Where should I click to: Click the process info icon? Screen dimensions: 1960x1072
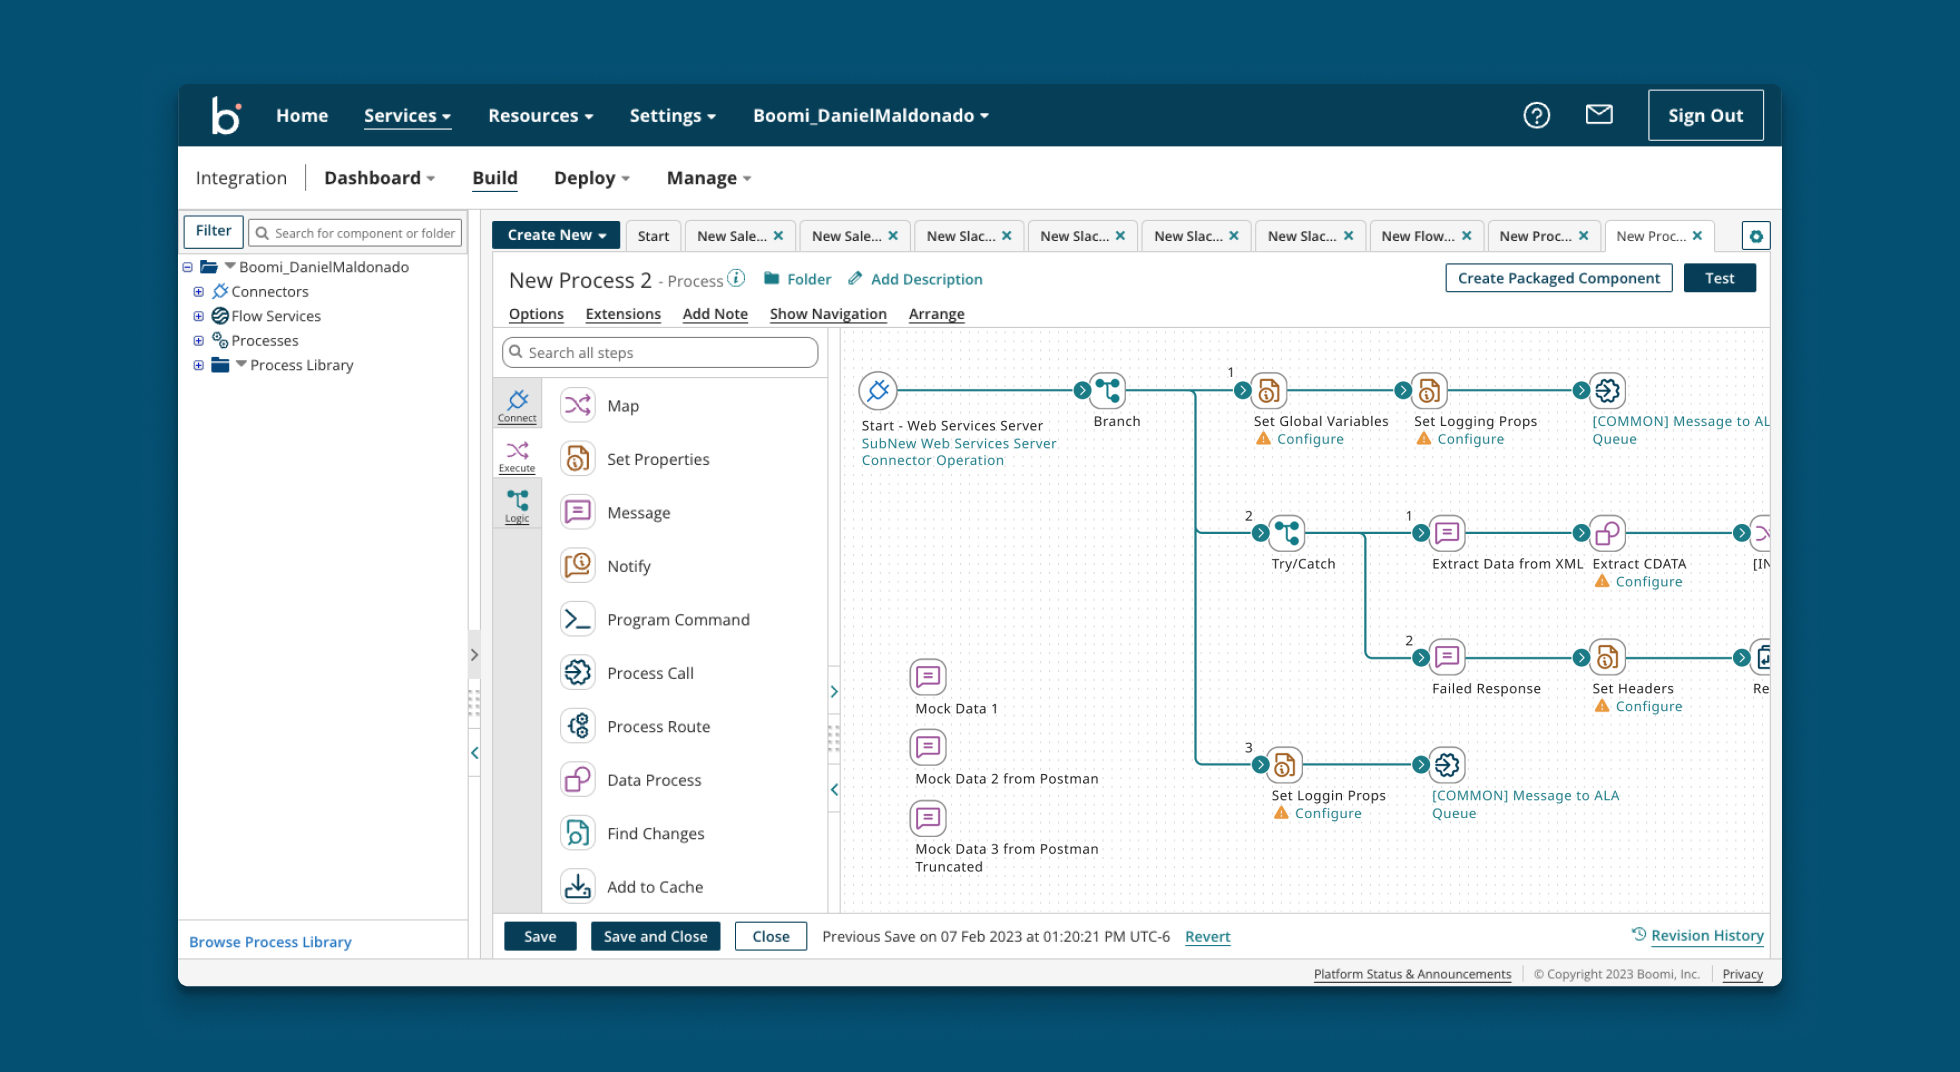(736, 278)
